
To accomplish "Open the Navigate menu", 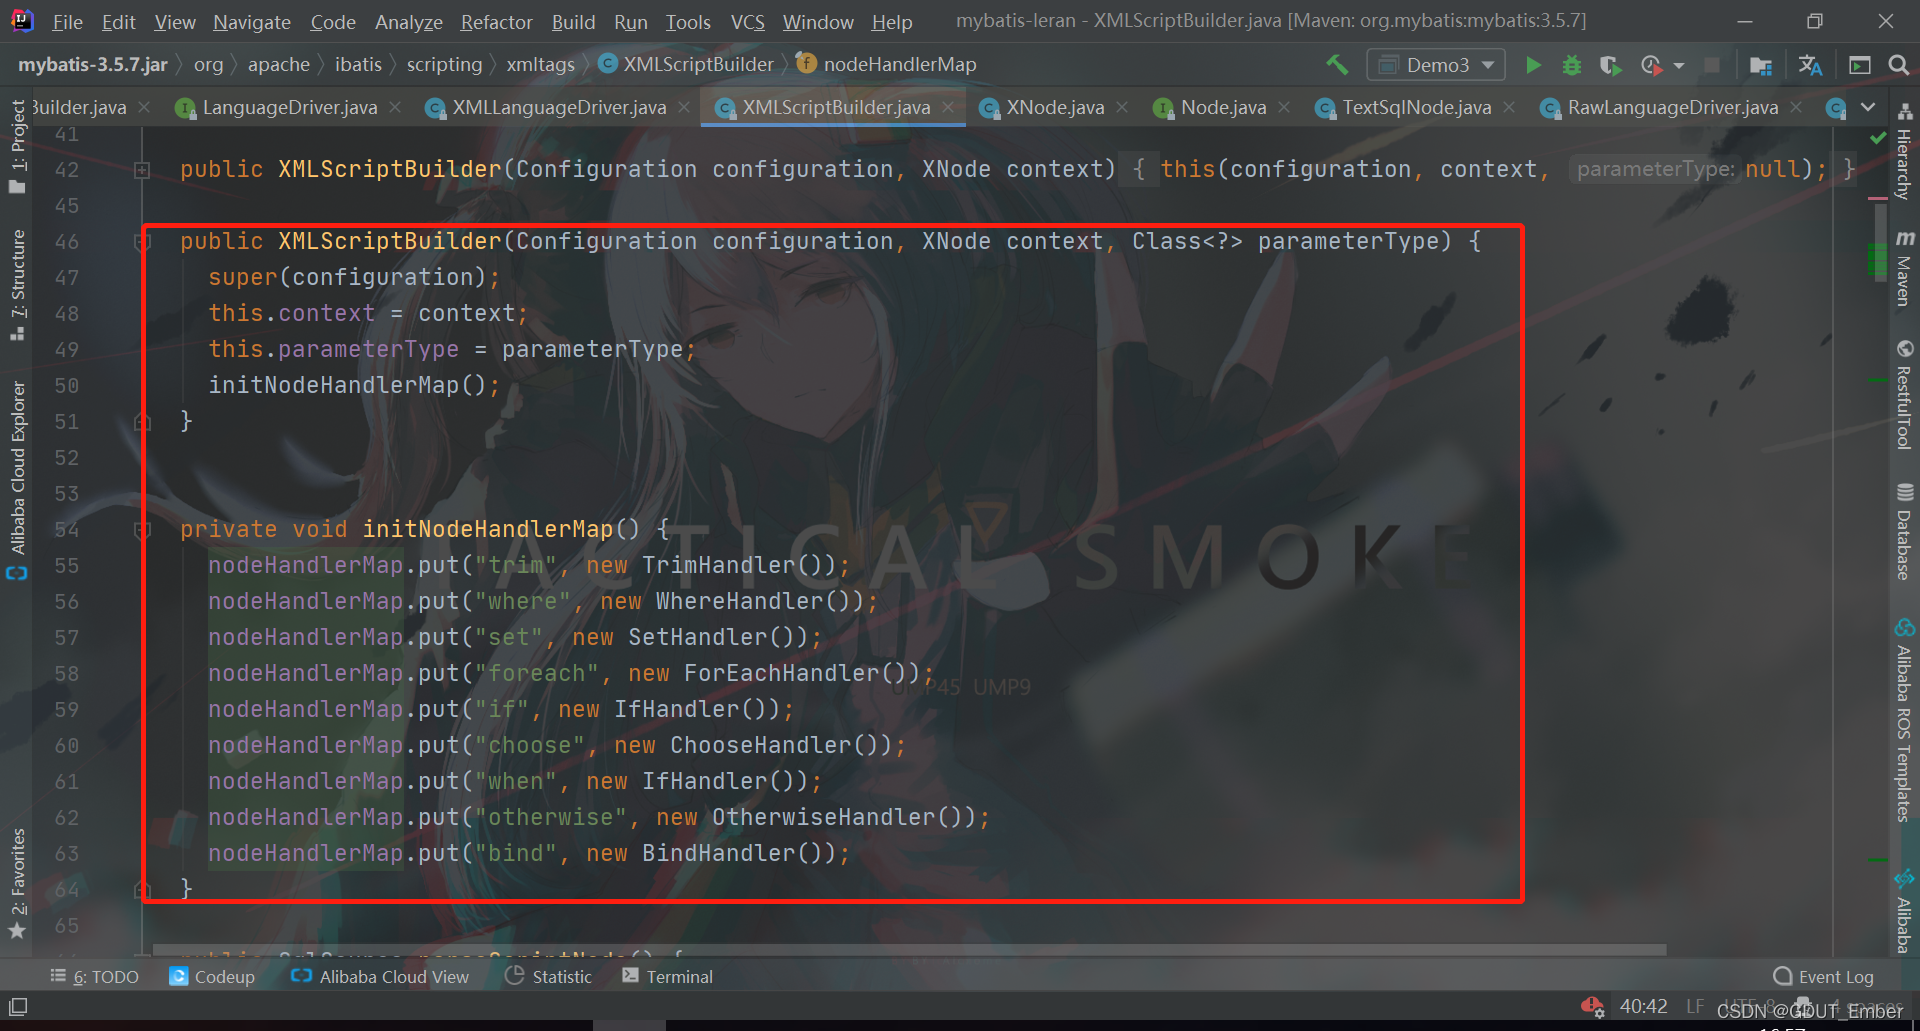I will point(252,22).
